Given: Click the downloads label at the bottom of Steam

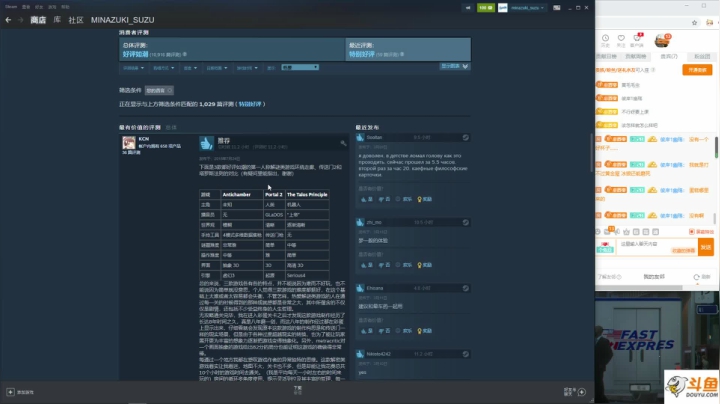Looking at the screenshot, I should [298, 390].
